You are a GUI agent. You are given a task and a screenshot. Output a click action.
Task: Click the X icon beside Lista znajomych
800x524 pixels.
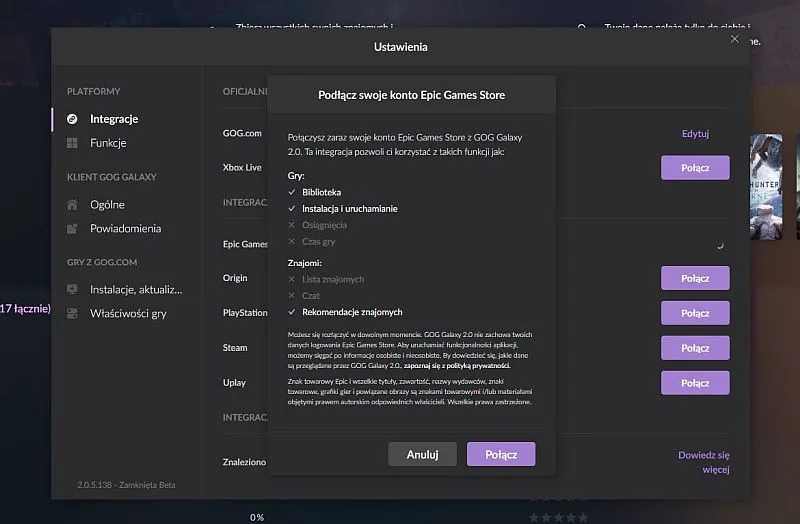pos(292,279)
